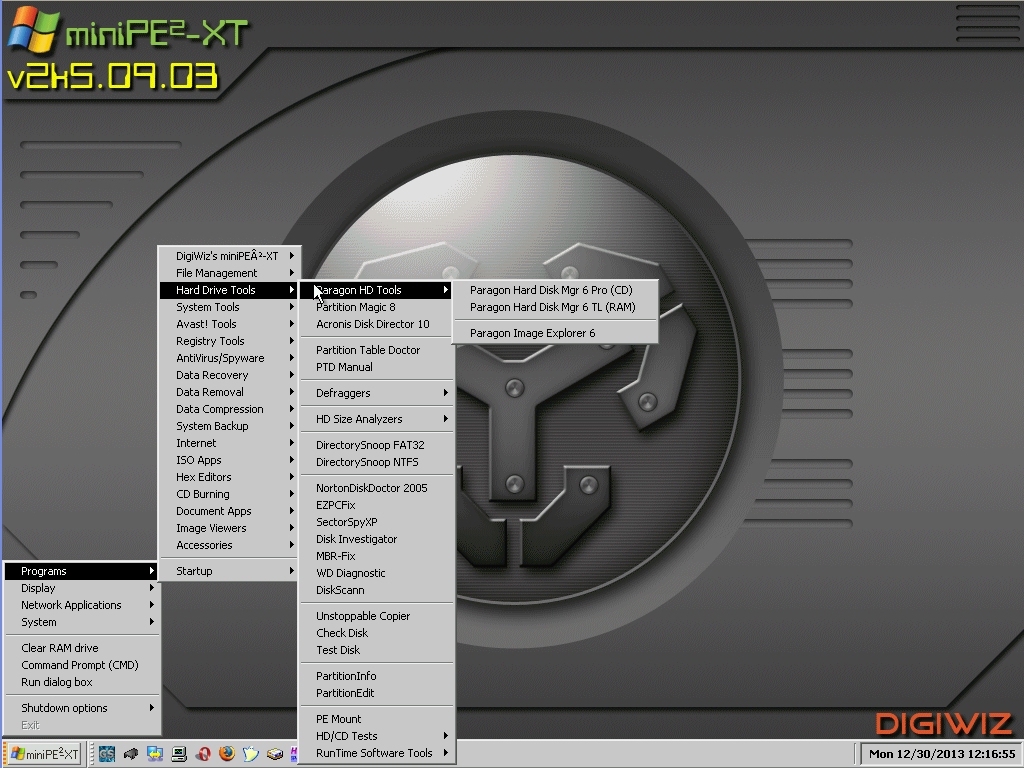This screenshot has height=768, width=1024.
Task: Click the red Opera icon in taskbar
Action: click(x=204, y=754)
